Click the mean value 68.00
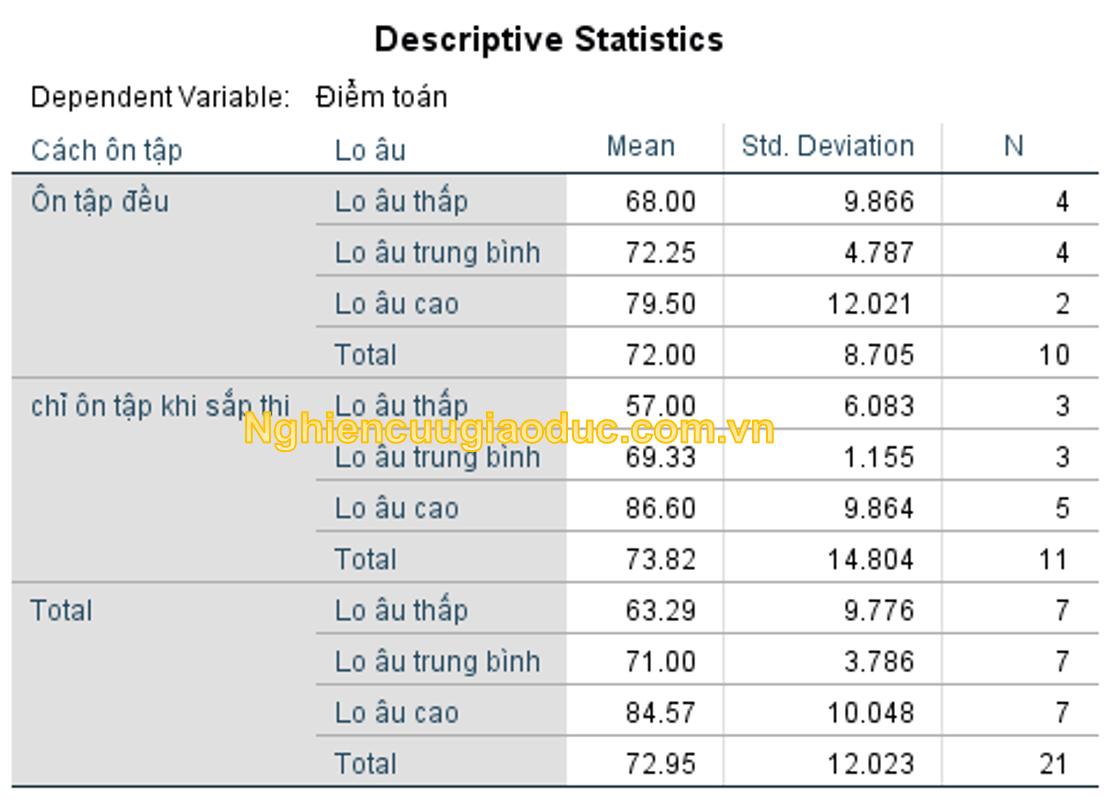This screenshot has height=804, width=1115. [x=660, y=202]
